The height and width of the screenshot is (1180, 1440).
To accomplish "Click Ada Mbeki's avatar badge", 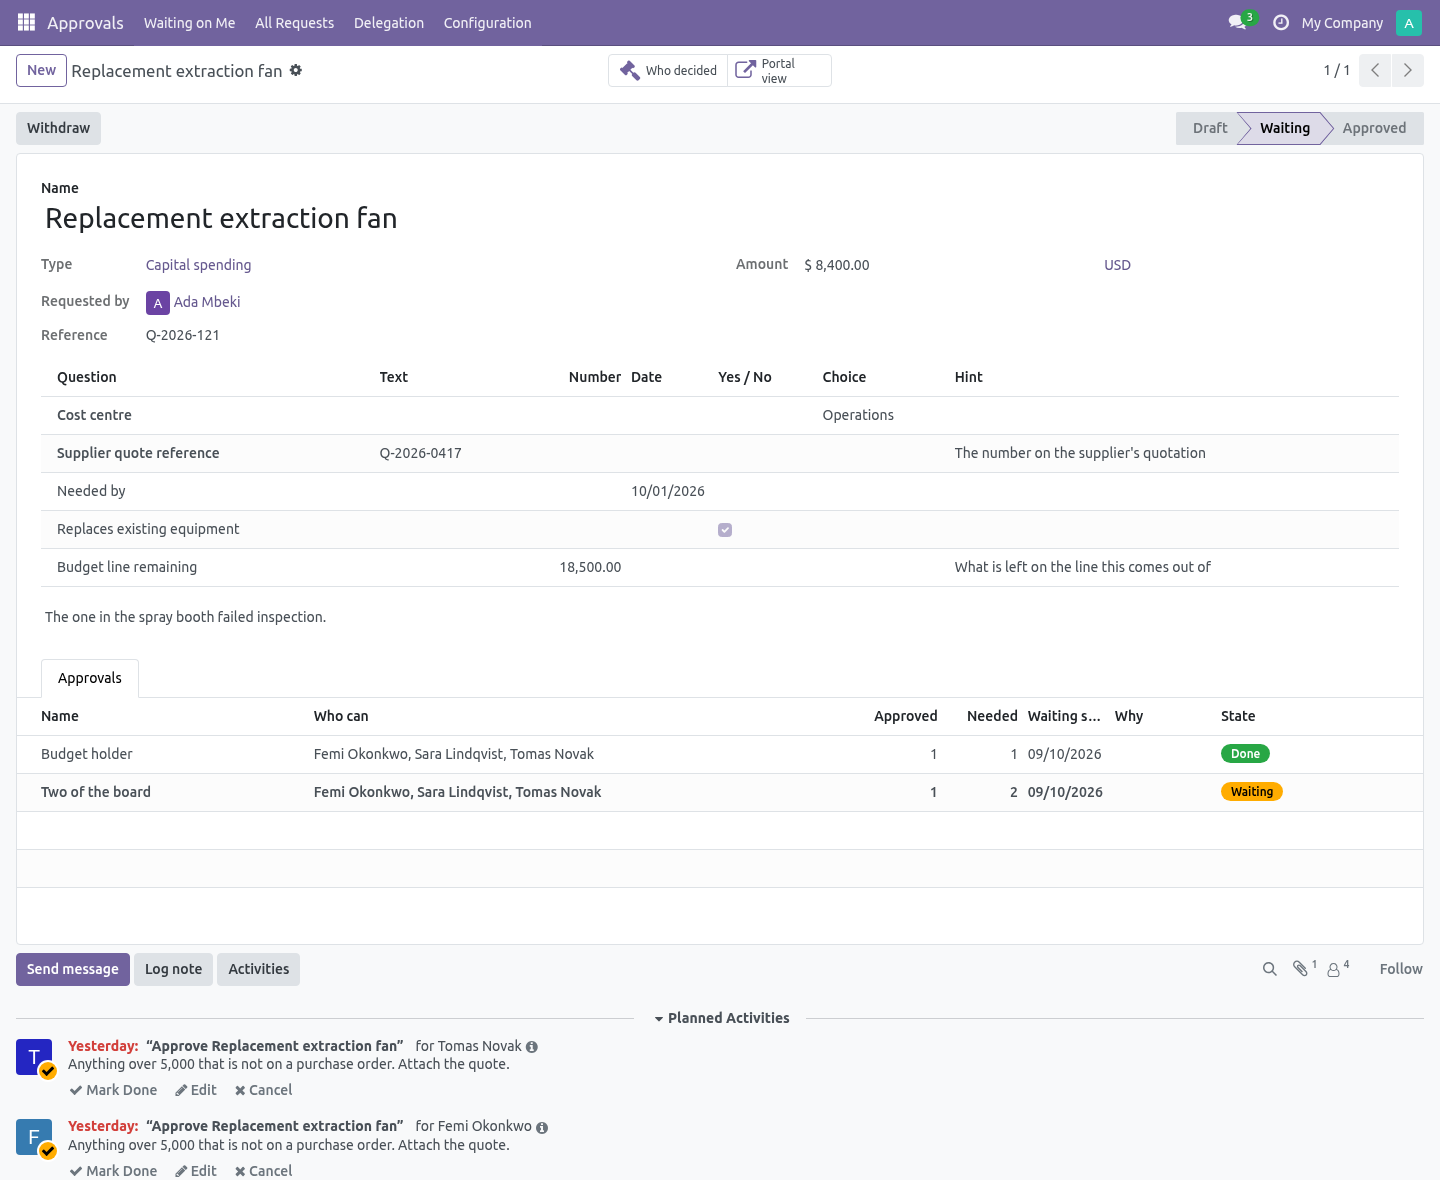I will coord(158,303).
